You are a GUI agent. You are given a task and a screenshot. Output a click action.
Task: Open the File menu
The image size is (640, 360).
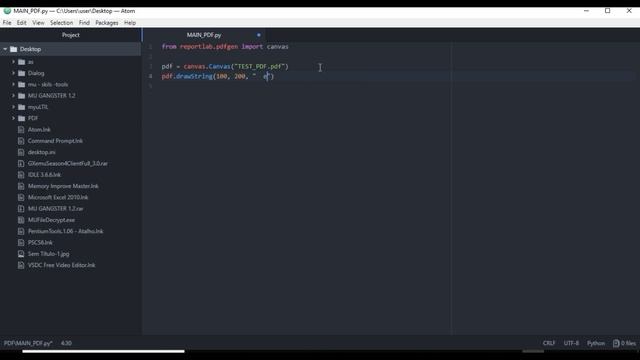[x=7, y=23]
